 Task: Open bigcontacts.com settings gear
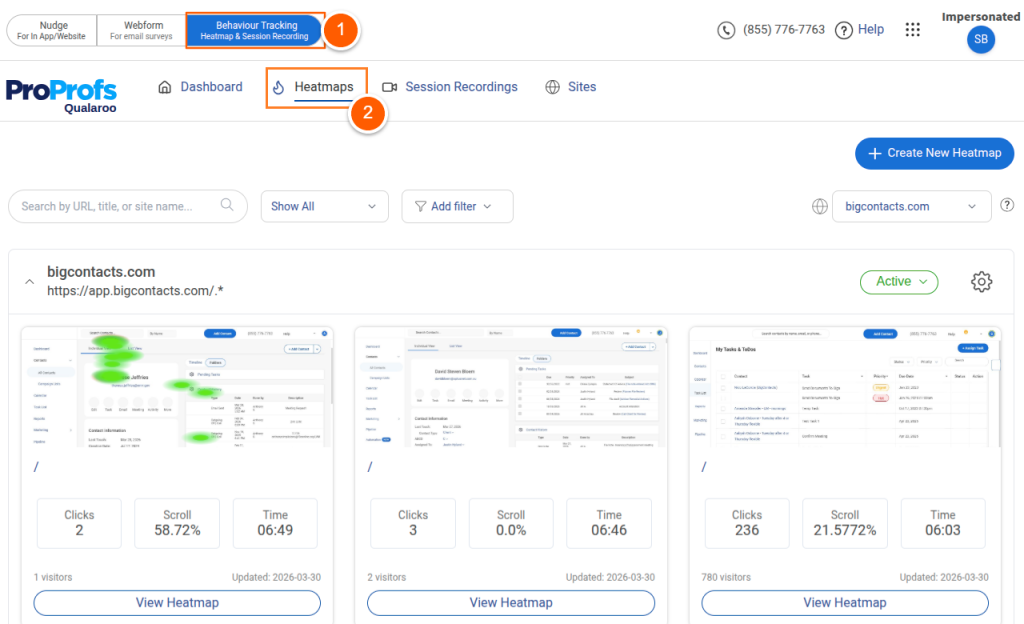tap(981, 282)
